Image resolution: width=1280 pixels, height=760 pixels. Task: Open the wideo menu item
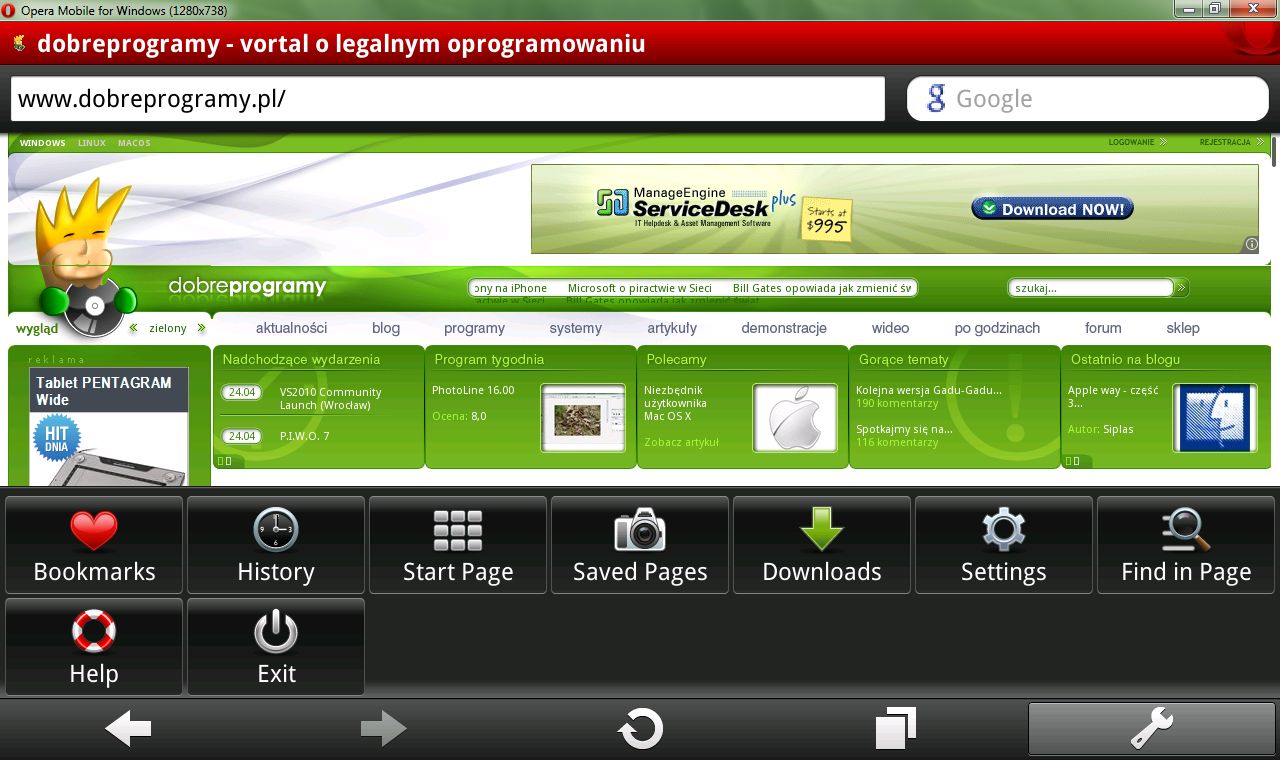890,328
